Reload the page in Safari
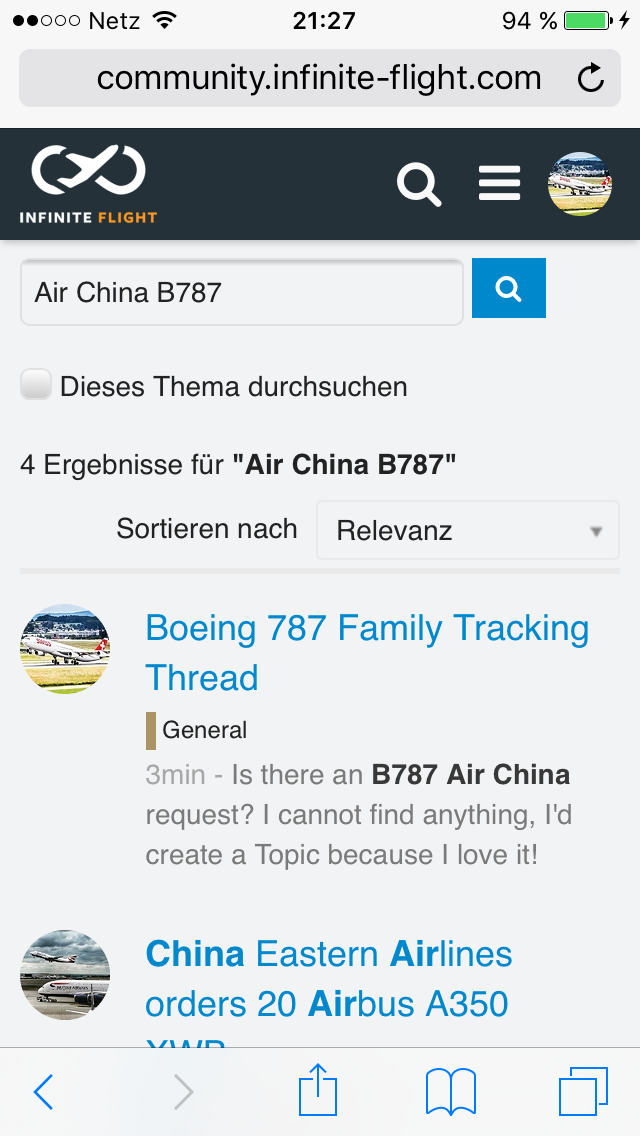The width and height of the screenshot is (640, 1136). [591, 78]
